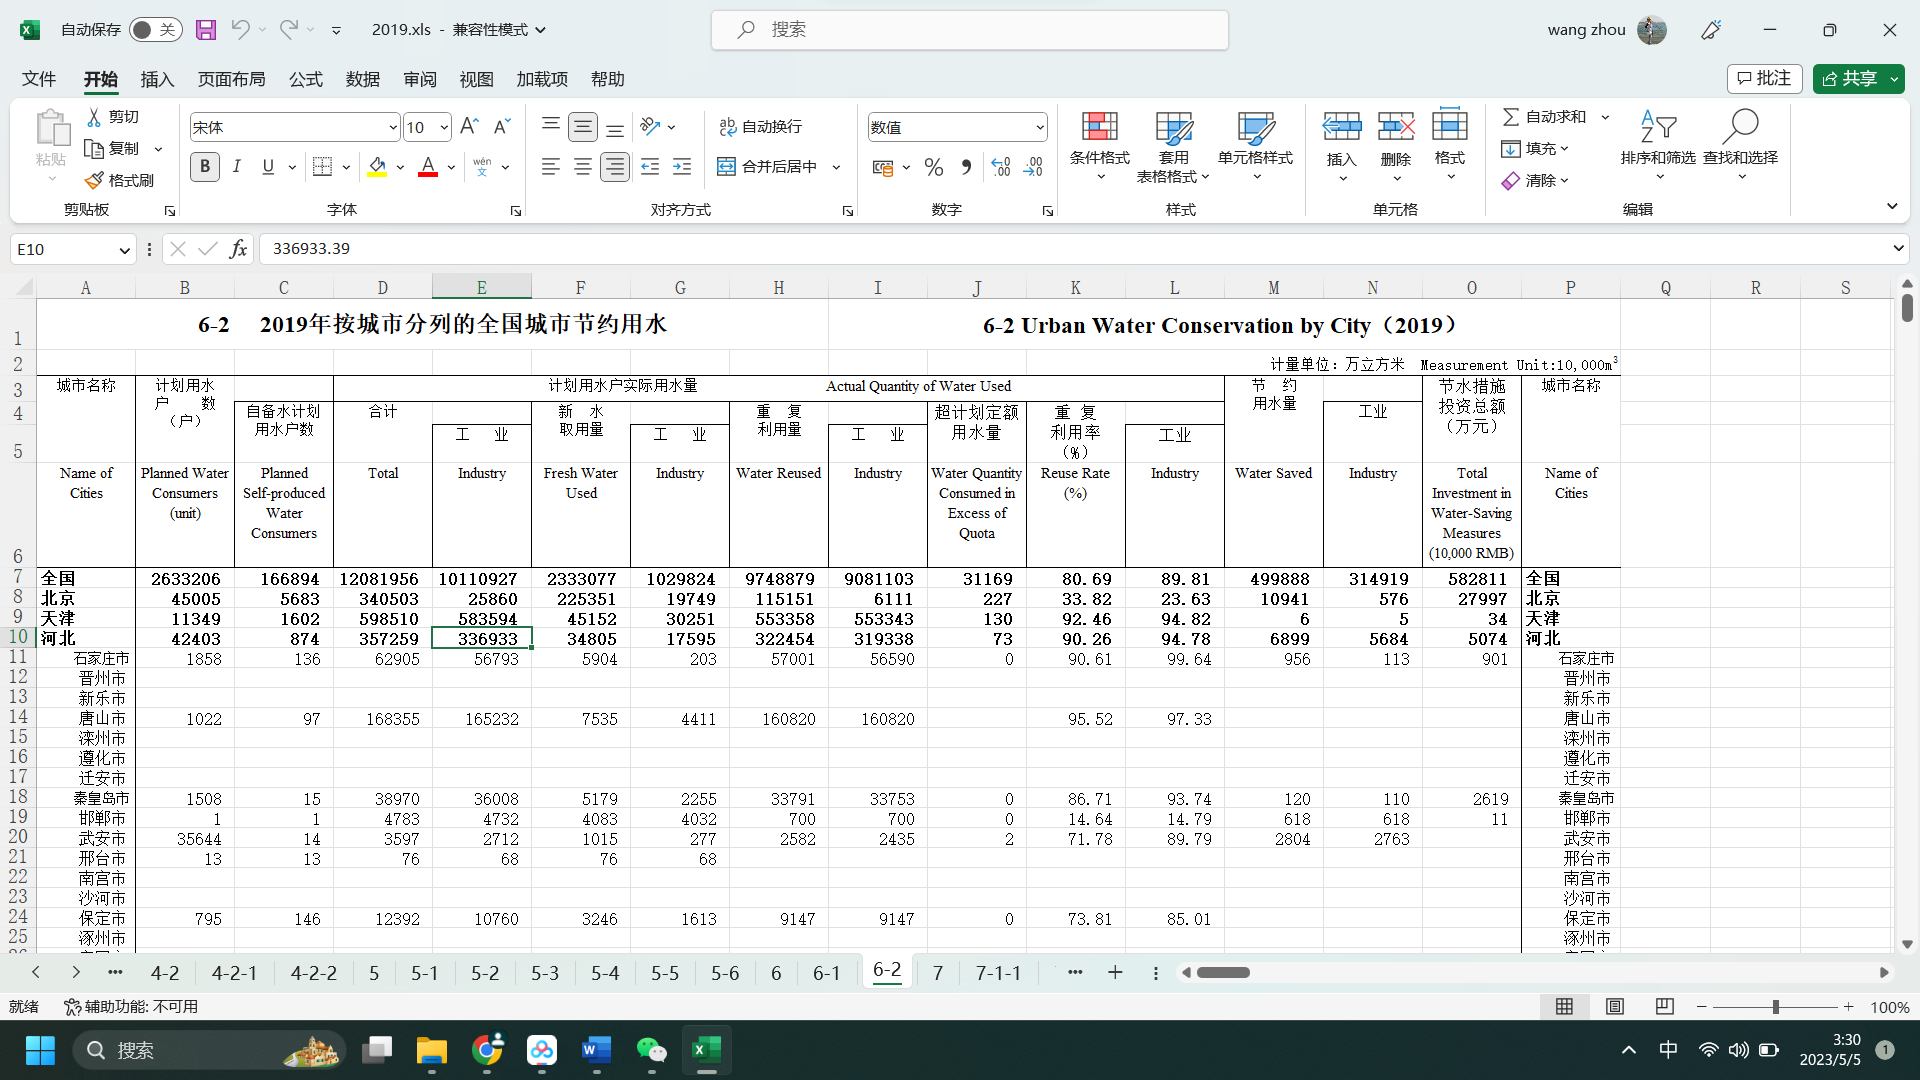This screenshot has width=1920, height=1080.
Task: Click the Increase Font Size icon
Action: pyautogui.click(x=469, y=126)
